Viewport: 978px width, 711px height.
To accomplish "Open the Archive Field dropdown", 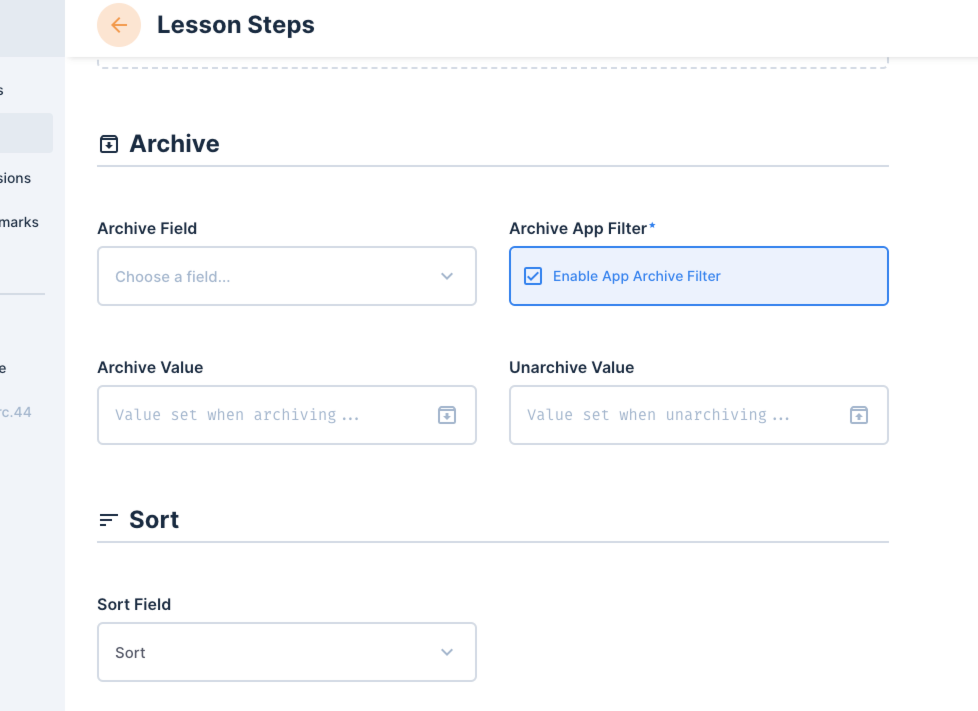I will tap(287, 276).
